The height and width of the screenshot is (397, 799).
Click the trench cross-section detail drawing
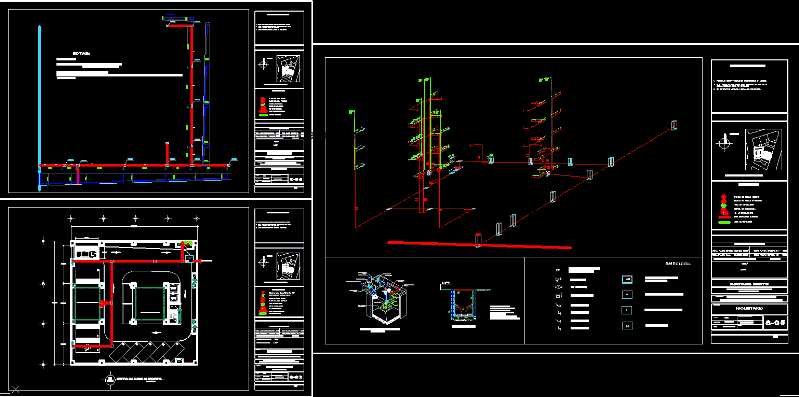click(463, 304)
